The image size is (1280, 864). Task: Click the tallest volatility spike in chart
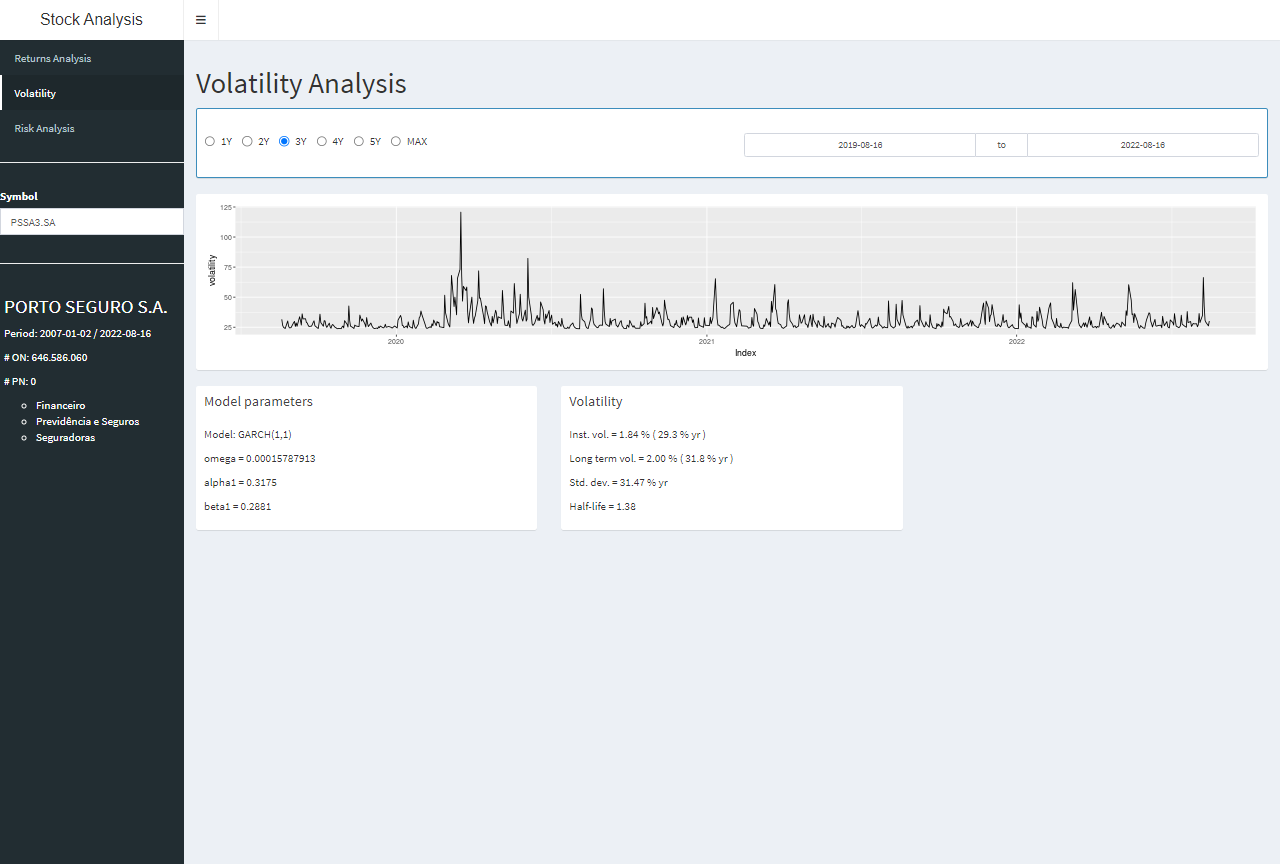tap(460, 216)
